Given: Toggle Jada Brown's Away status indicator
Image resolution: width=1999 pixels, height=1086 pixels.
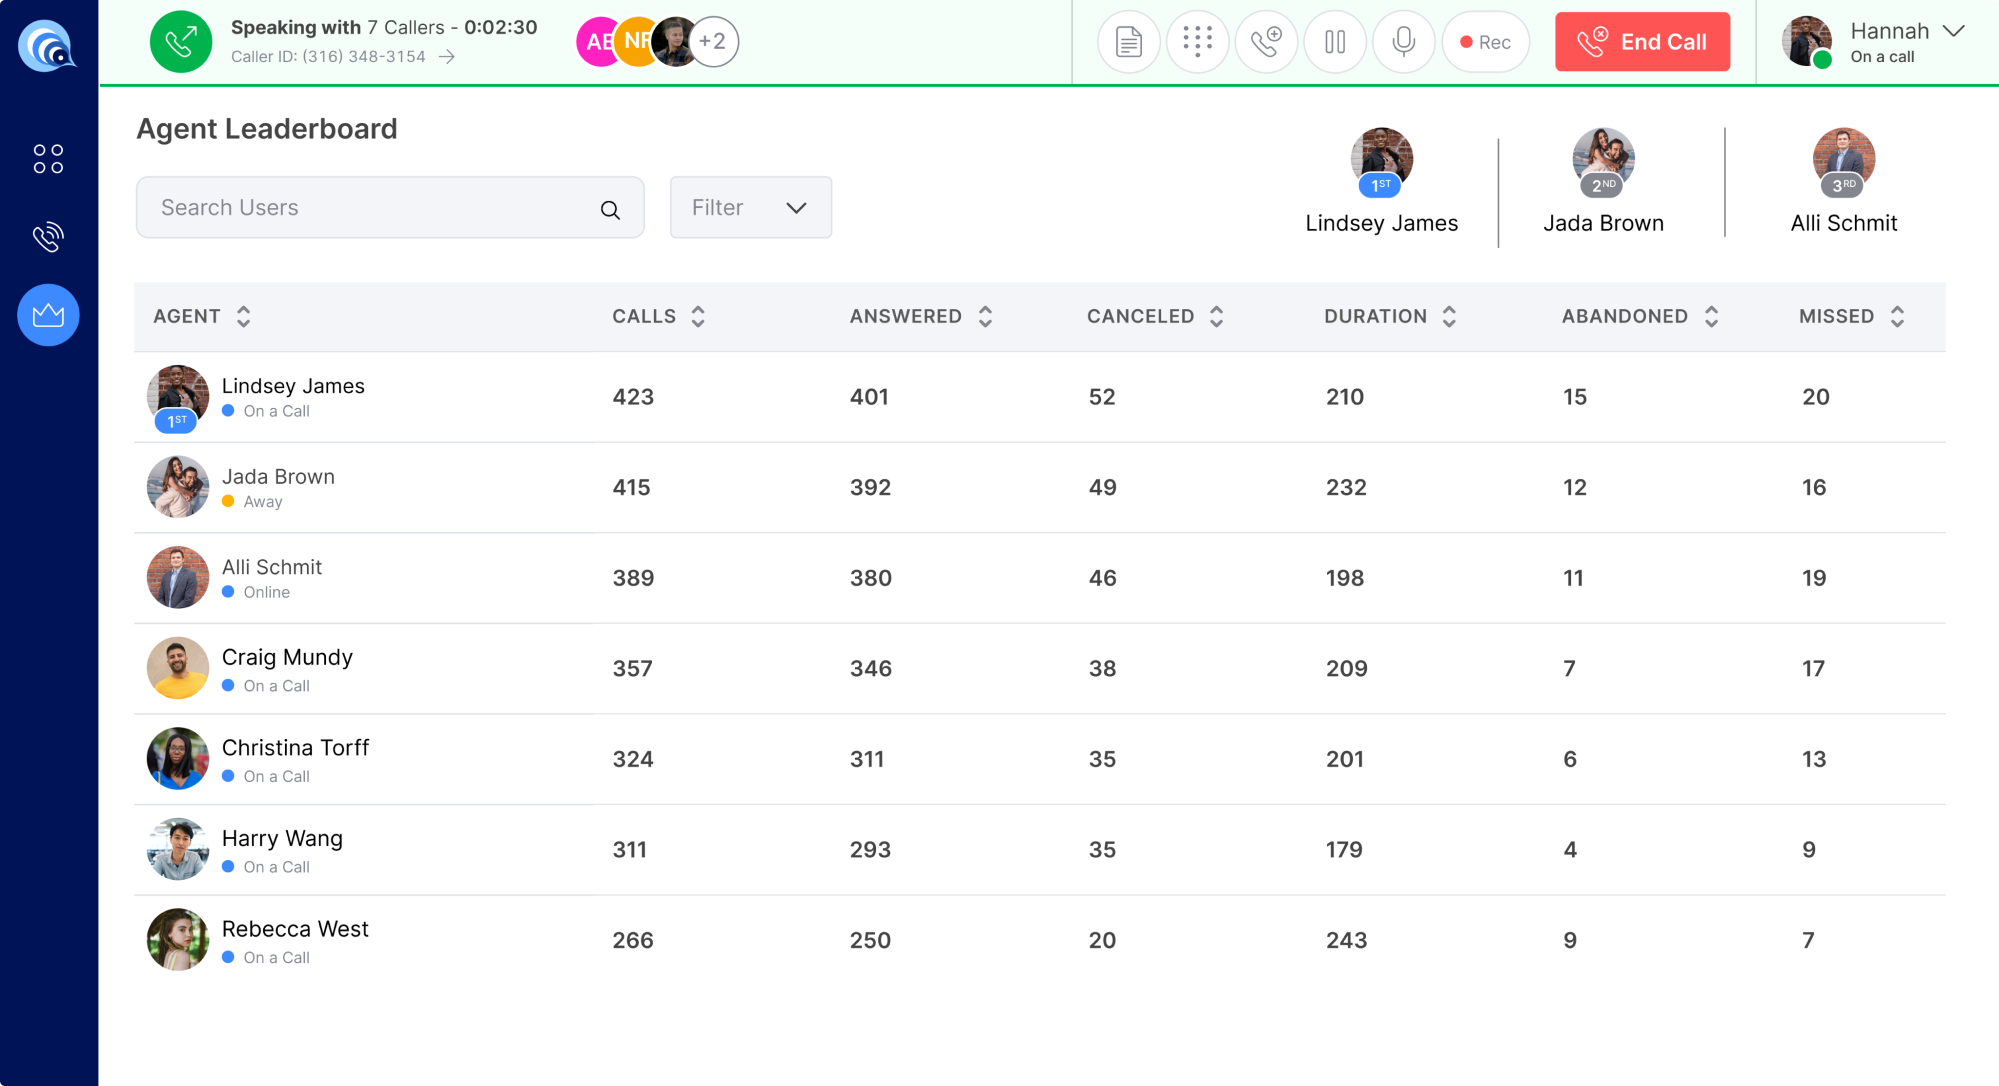Looking at the screenshot, I should (228, 501).
